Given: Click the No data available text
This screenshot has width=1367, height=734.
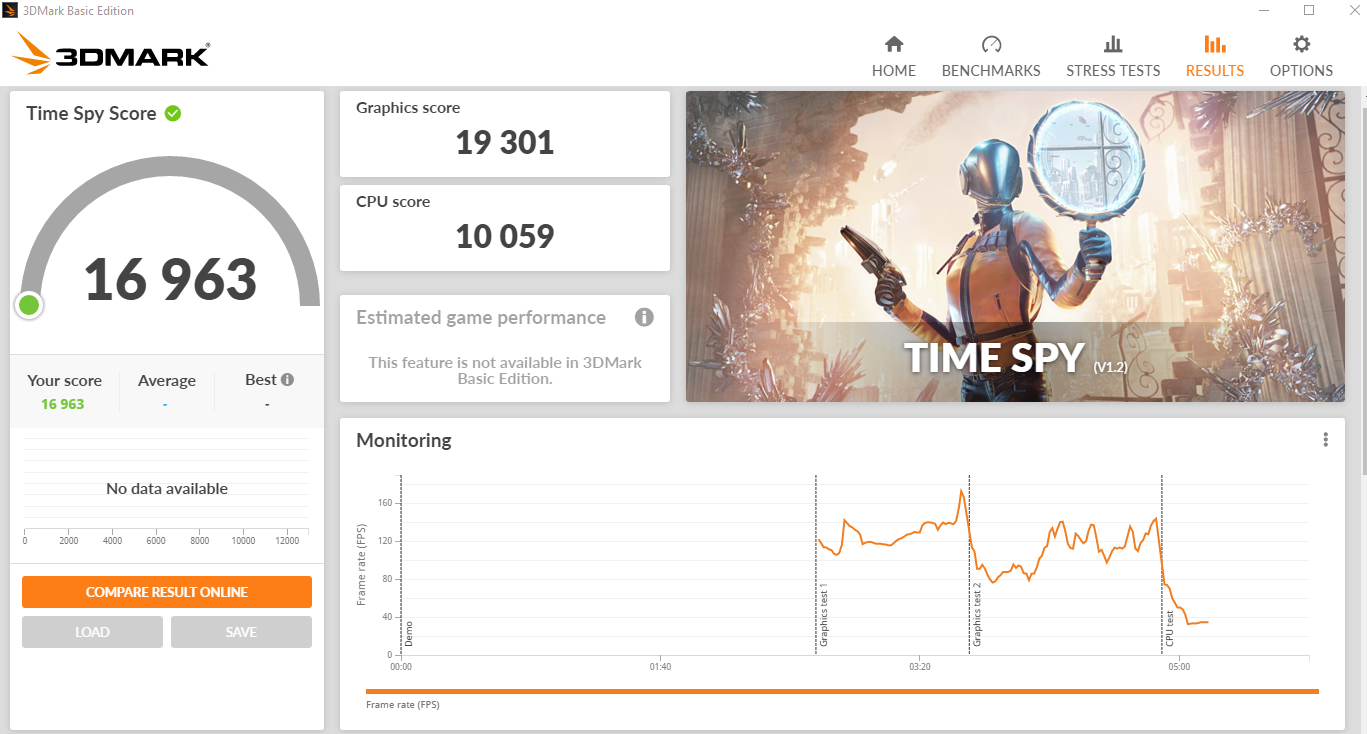Looking at the screenshot, I should pos(167,489).
